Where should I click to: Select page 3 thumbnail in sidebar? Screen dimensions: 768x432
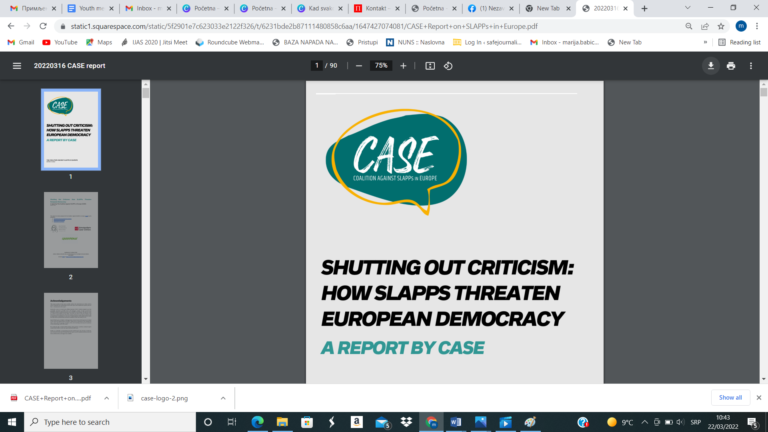(x=70, y=330)
